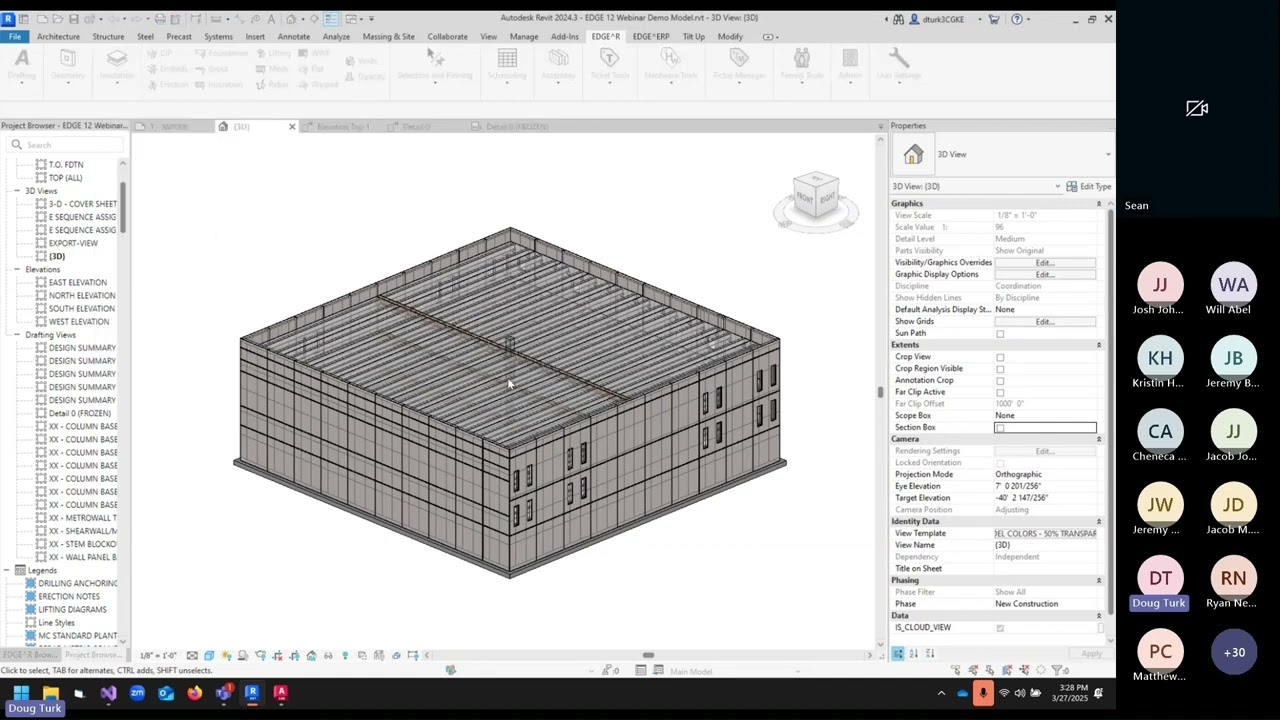Click the drawing area horizontal scrollbar thumb
The image size is (1280, 720).
pos(648,656)
